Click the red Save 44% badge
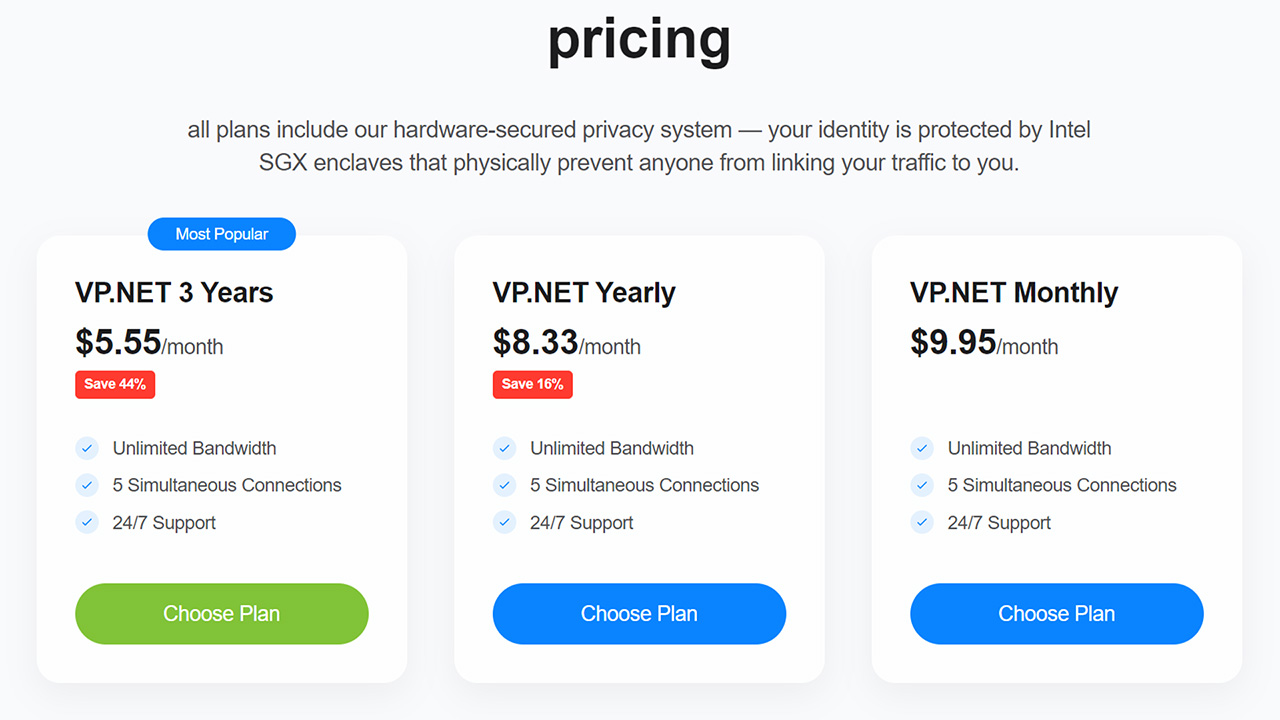Image resolution: width=1280 pixels, height=720 pixels. (115, 384)
